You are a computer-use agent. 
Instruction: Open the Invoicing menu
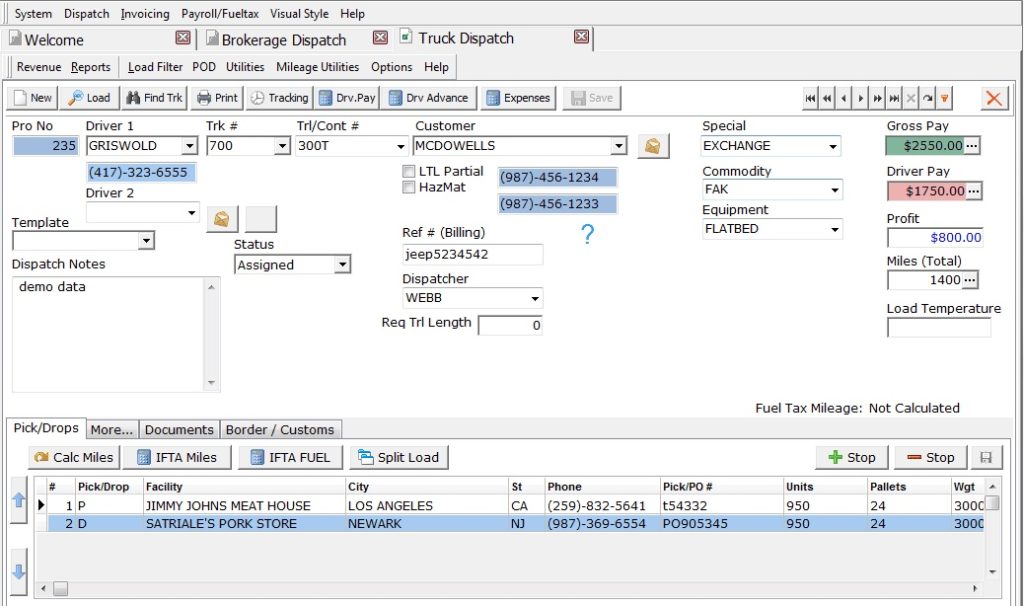coord(145,13)
